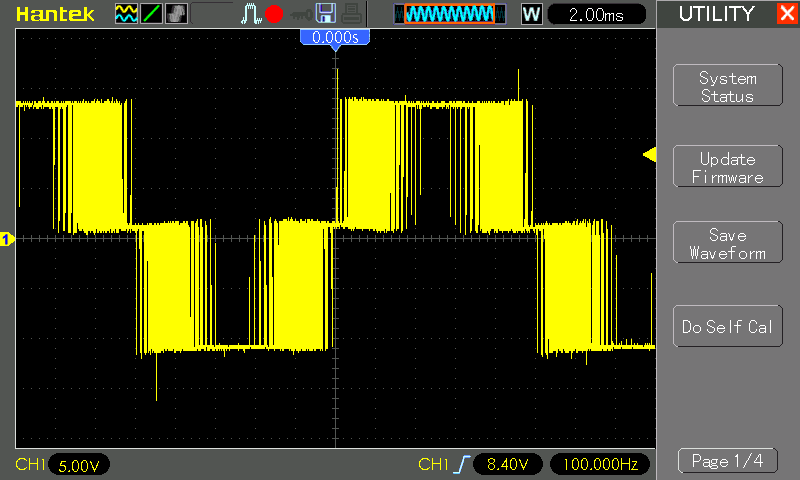The width and height of the screenshot is (800, 480).
Task: Click the green diagonal line icon
Action: pyautogui.click(x=151, y=14)
